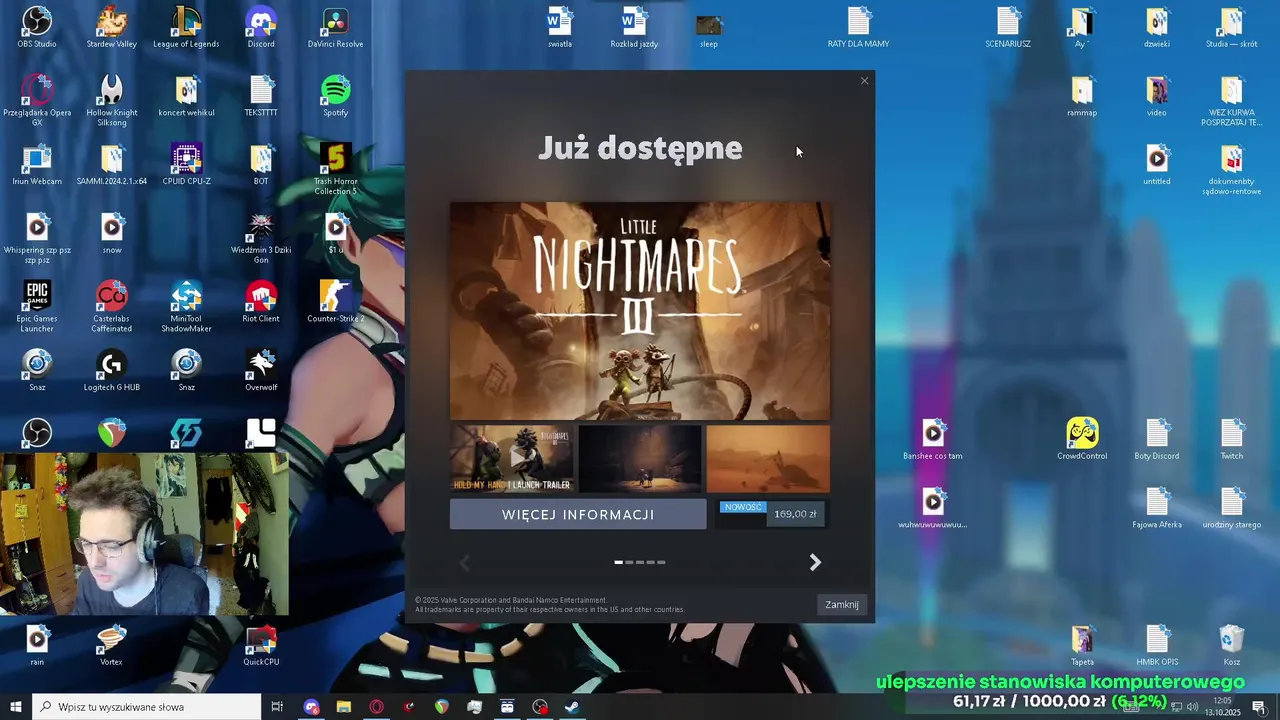Open the Opera GX browser shortcut

tap(37, 99)
